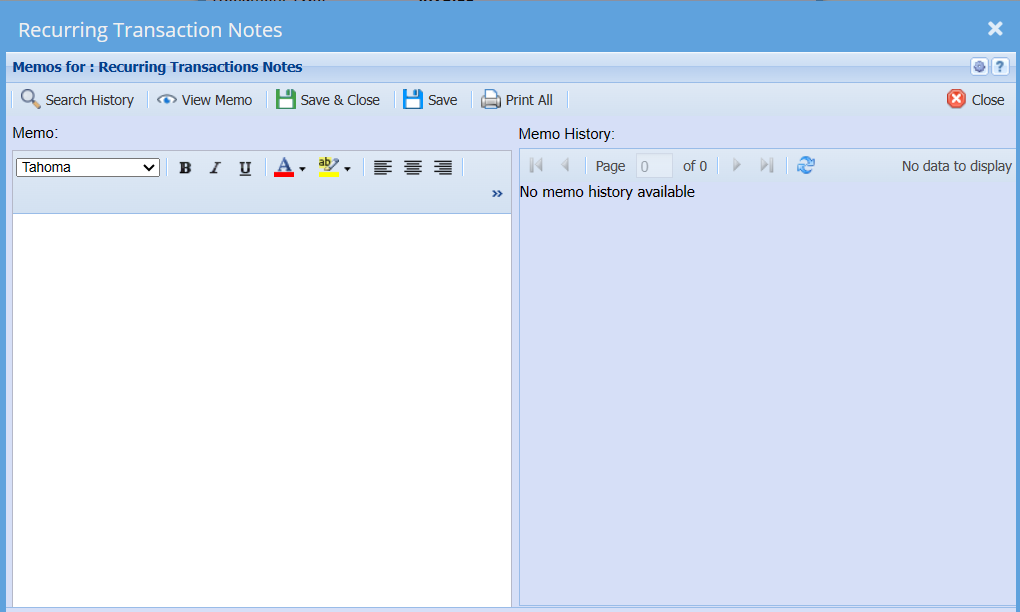The image size is (1020, 612).
Task: Align memo text to the right
Action: coord(443,168)
